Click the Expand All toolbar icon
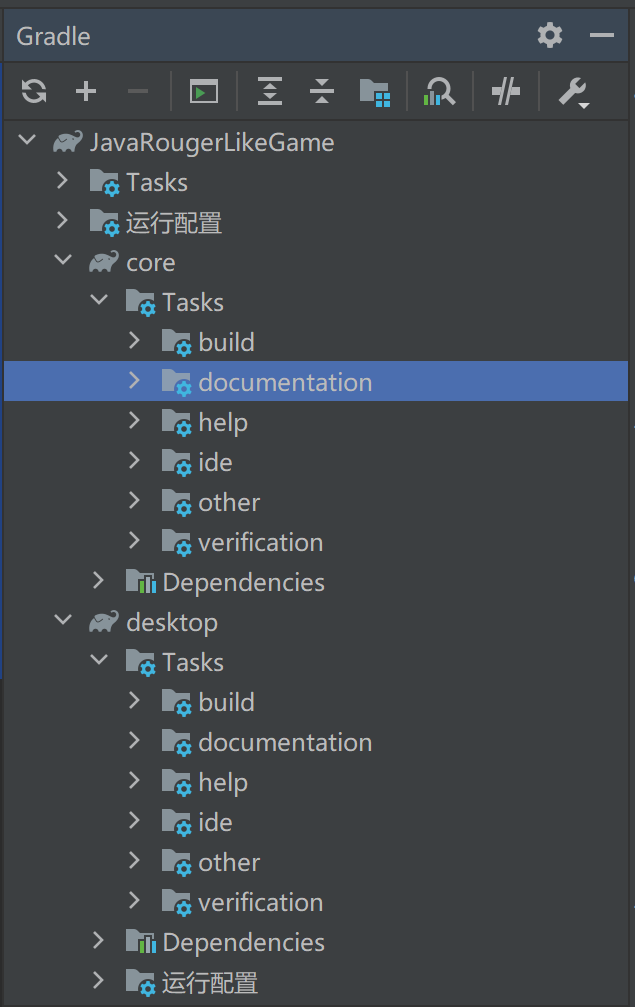Screen dimensions: 635x1007 pyautogui.click(x=270, y=92)
